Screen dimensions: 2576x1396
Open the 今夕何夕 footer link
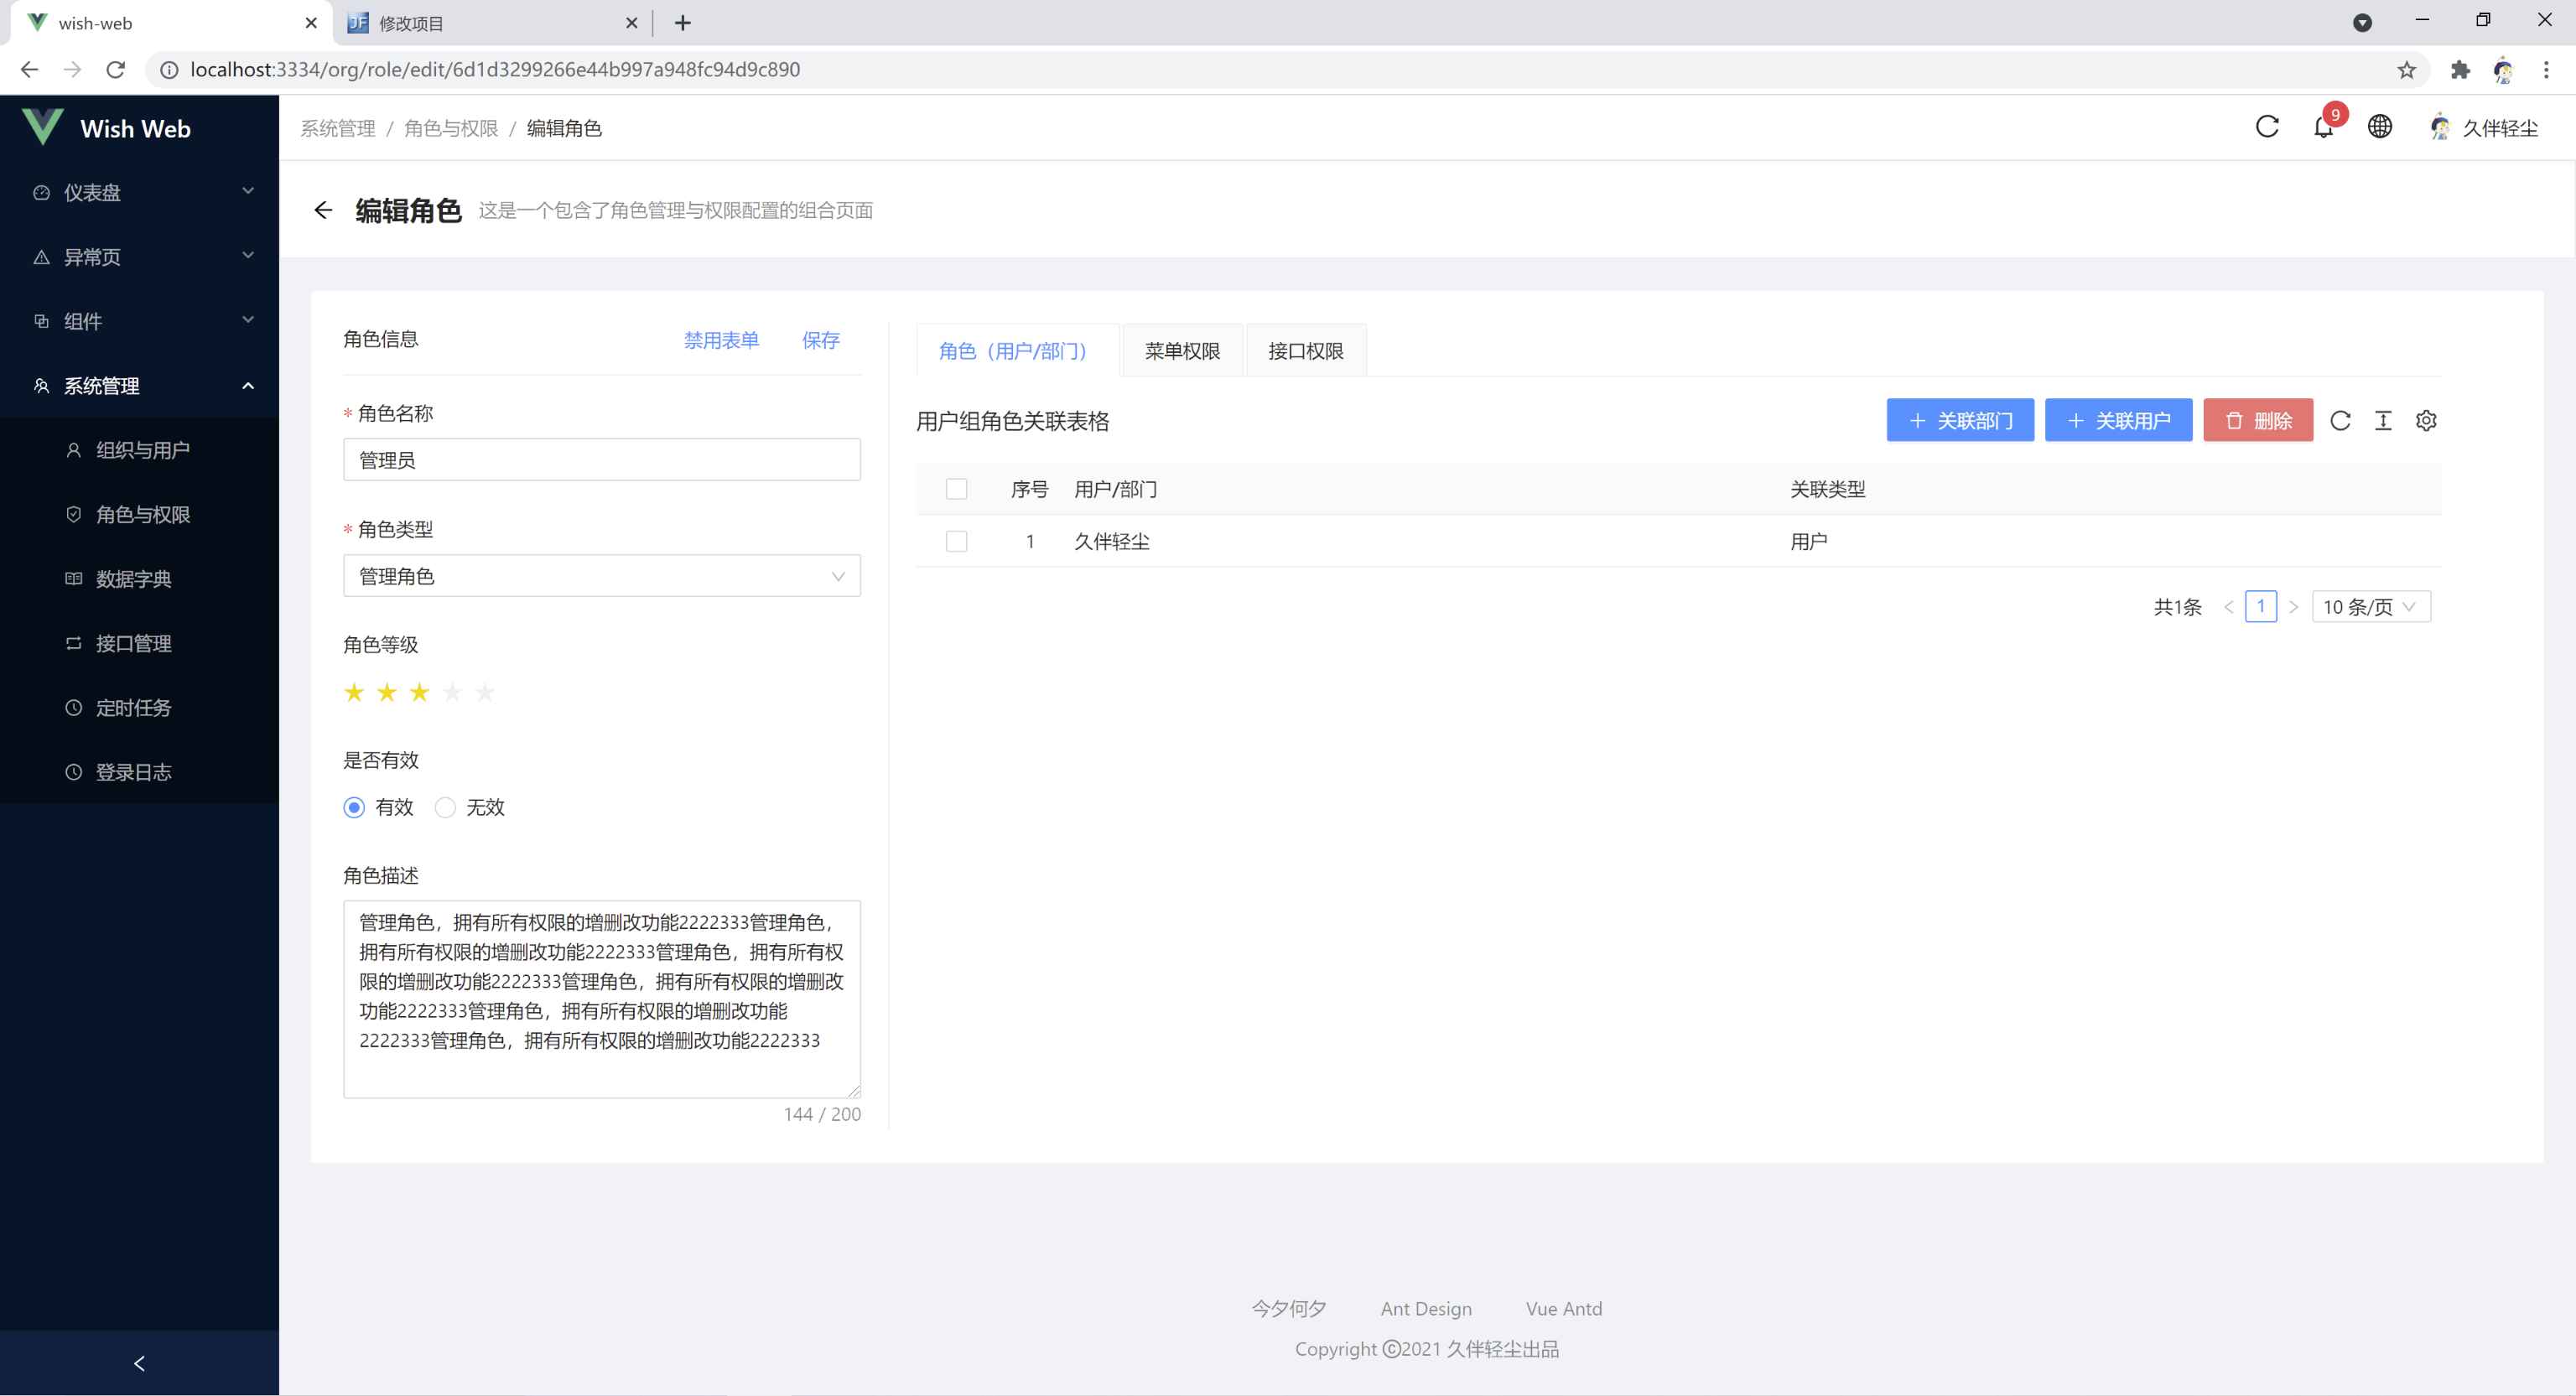(x=1289, y=1308)
